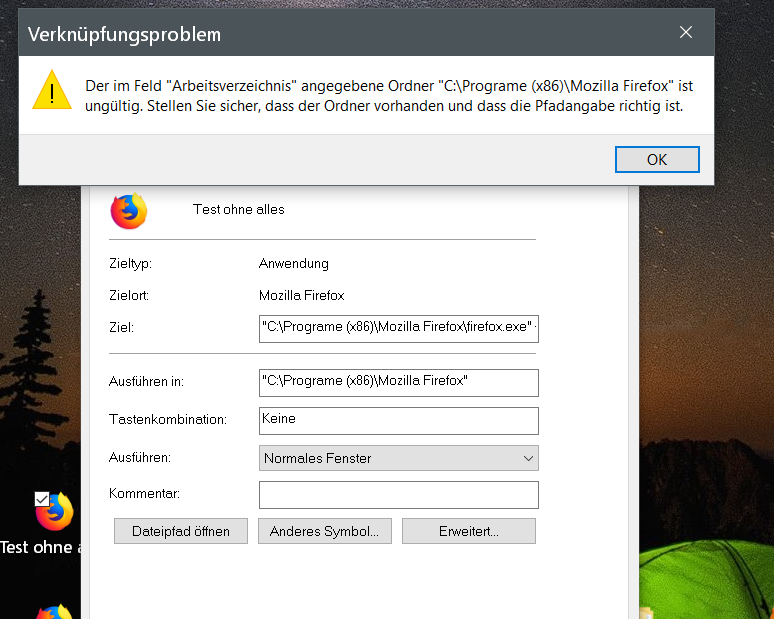Screen dimensions: 774x619
Task: Click the yellow warning triangle icon
Action: (52, 90)
